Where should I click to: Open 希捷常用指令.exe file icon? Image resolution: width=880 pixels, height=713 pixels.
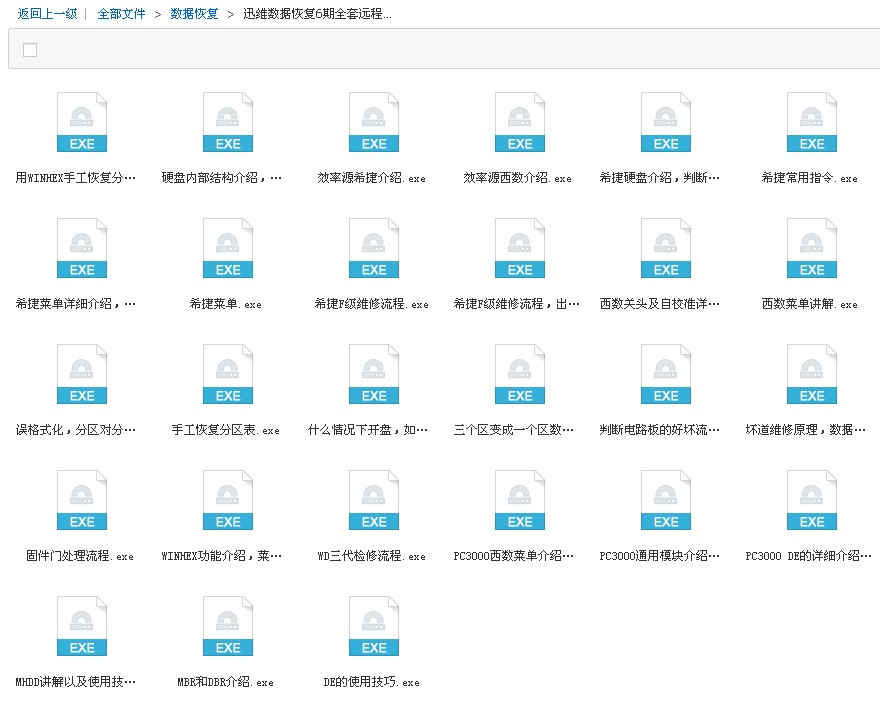click(x=812, y=122)
